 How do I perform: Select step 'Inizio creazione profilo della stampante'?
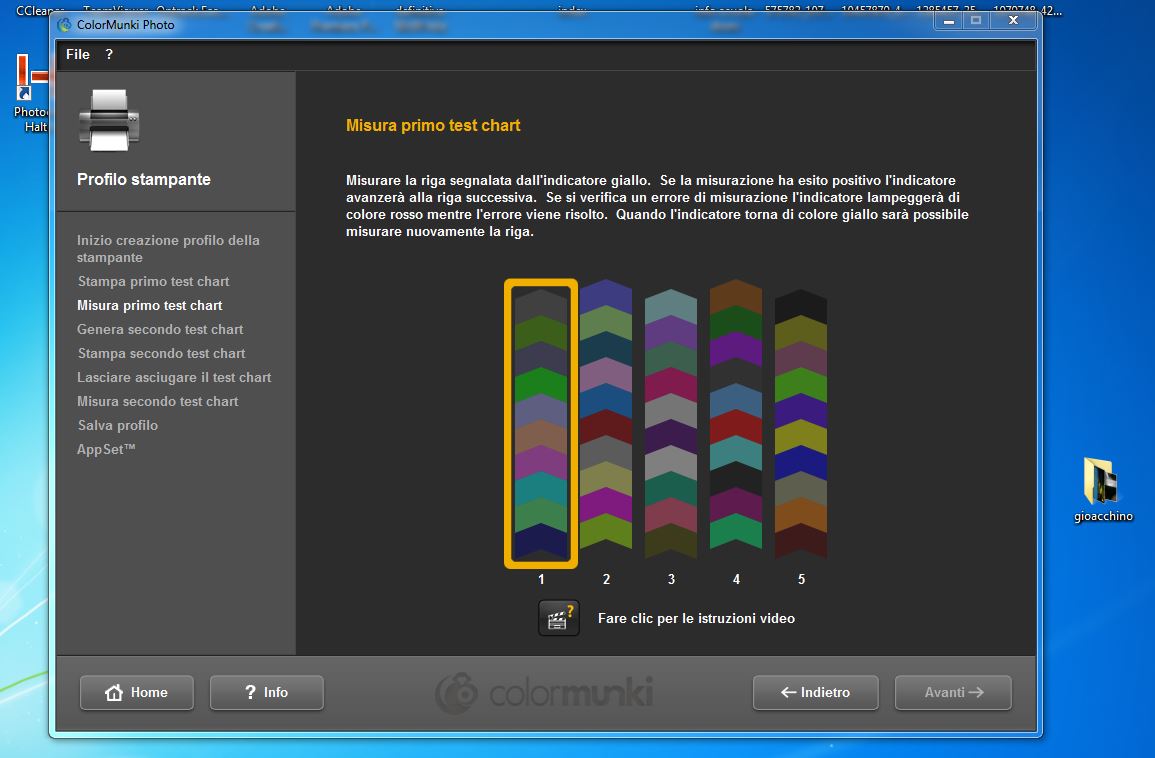pyautogui.click(x=168, y=249)
